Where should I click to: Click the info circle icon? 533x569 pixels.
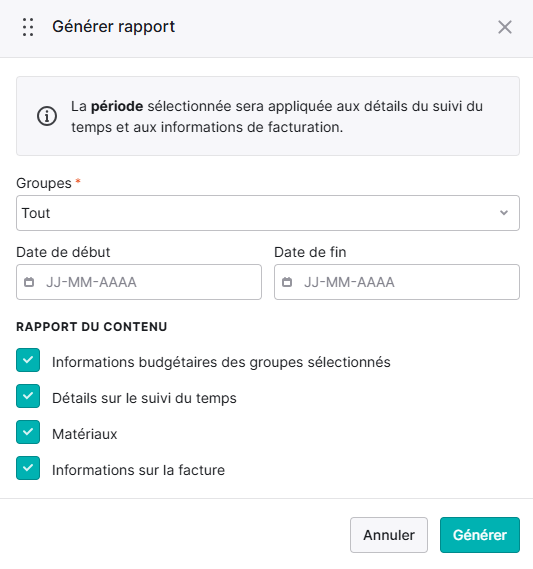pos(47,116)
